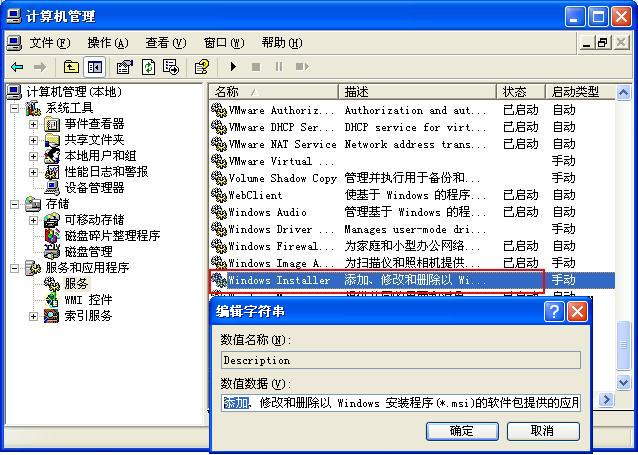638x455 pixels.
Task: Click the 索引服务 icon
Action: pos(52,316)
